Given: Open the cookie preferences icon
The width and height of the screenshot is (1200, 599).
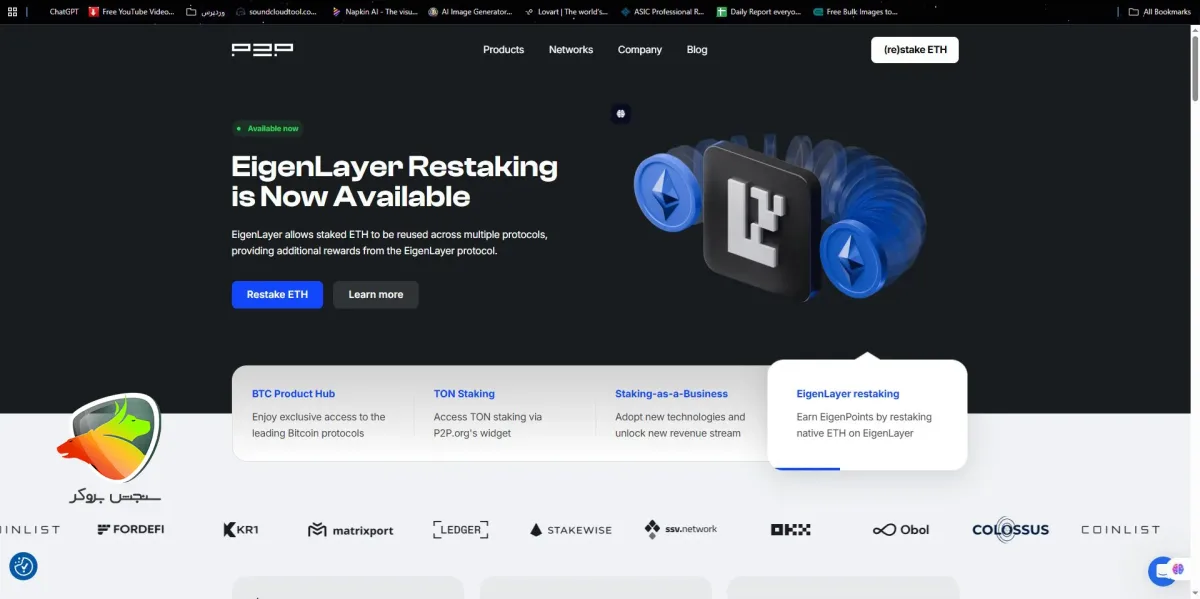Looking at the screenshot, I should 24,566.
